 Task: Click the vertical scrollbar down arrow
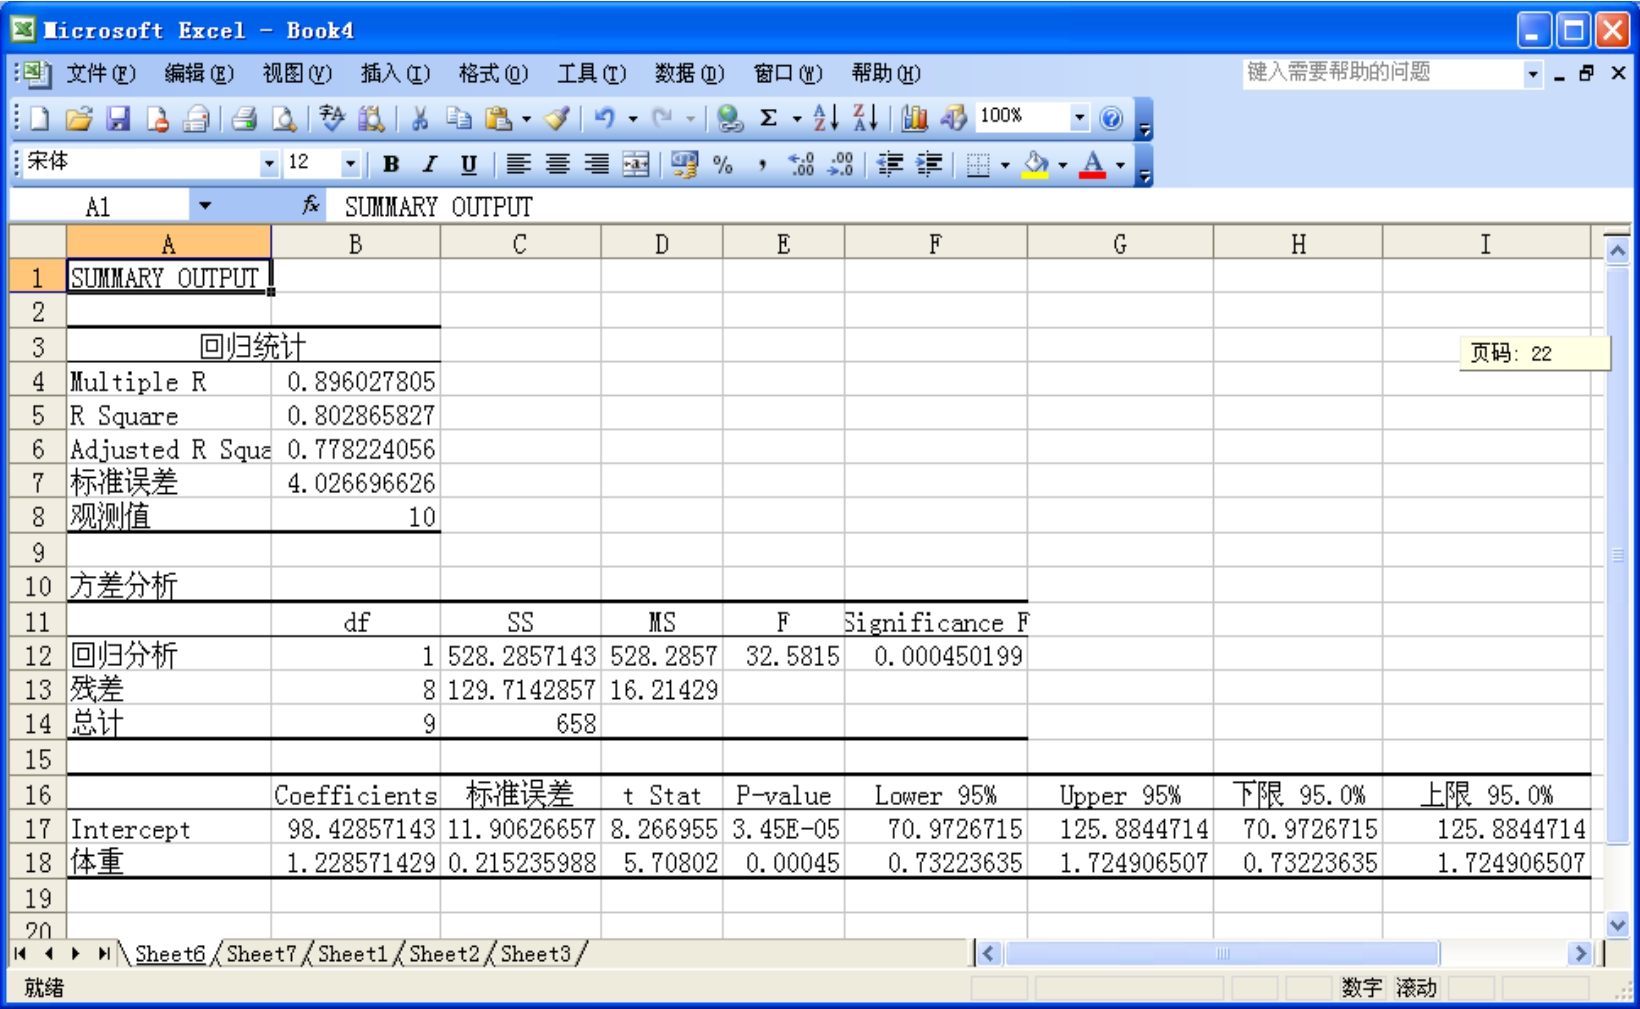pyautogui.click(x=1617, y=925)
